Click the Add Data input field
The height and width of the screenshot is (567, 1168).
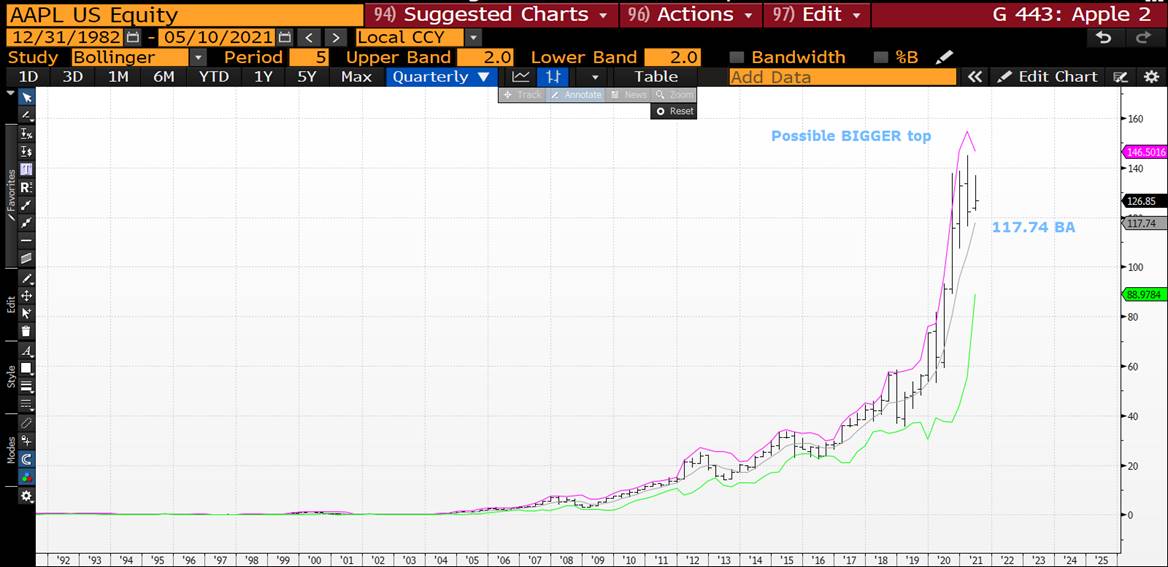842,77
